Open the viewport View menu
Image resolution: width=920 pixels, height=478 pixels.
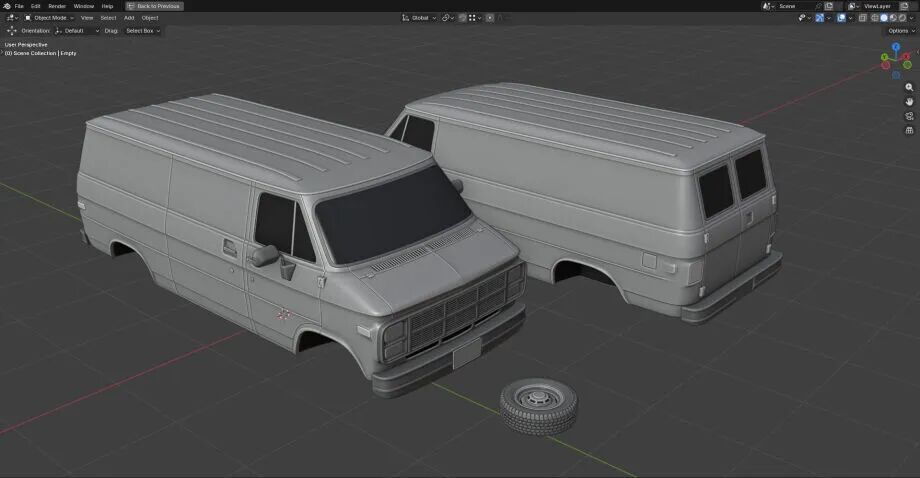pyautogui.click(x=87, y=18)
